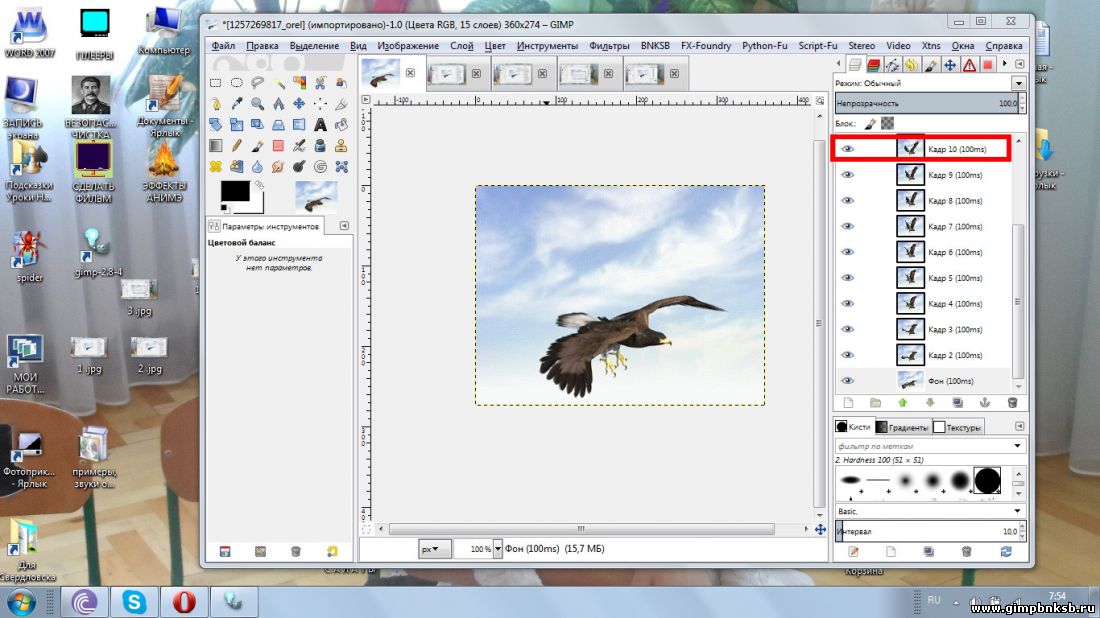Activate the Zoom magnifier tool
Screen dimensions: 1100x618
pyautogui.click(x=257, y=104)
